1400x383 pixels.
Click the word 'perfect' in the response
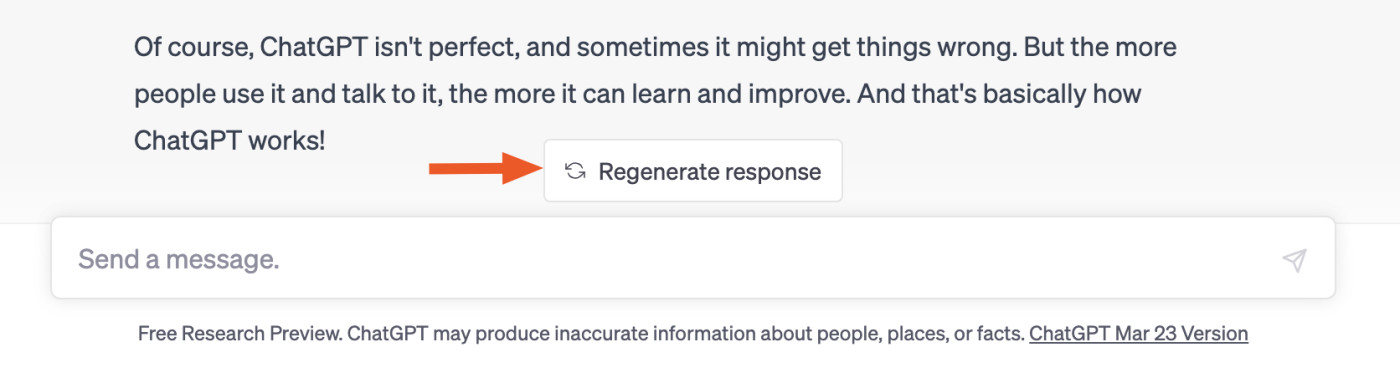point(484,48)
